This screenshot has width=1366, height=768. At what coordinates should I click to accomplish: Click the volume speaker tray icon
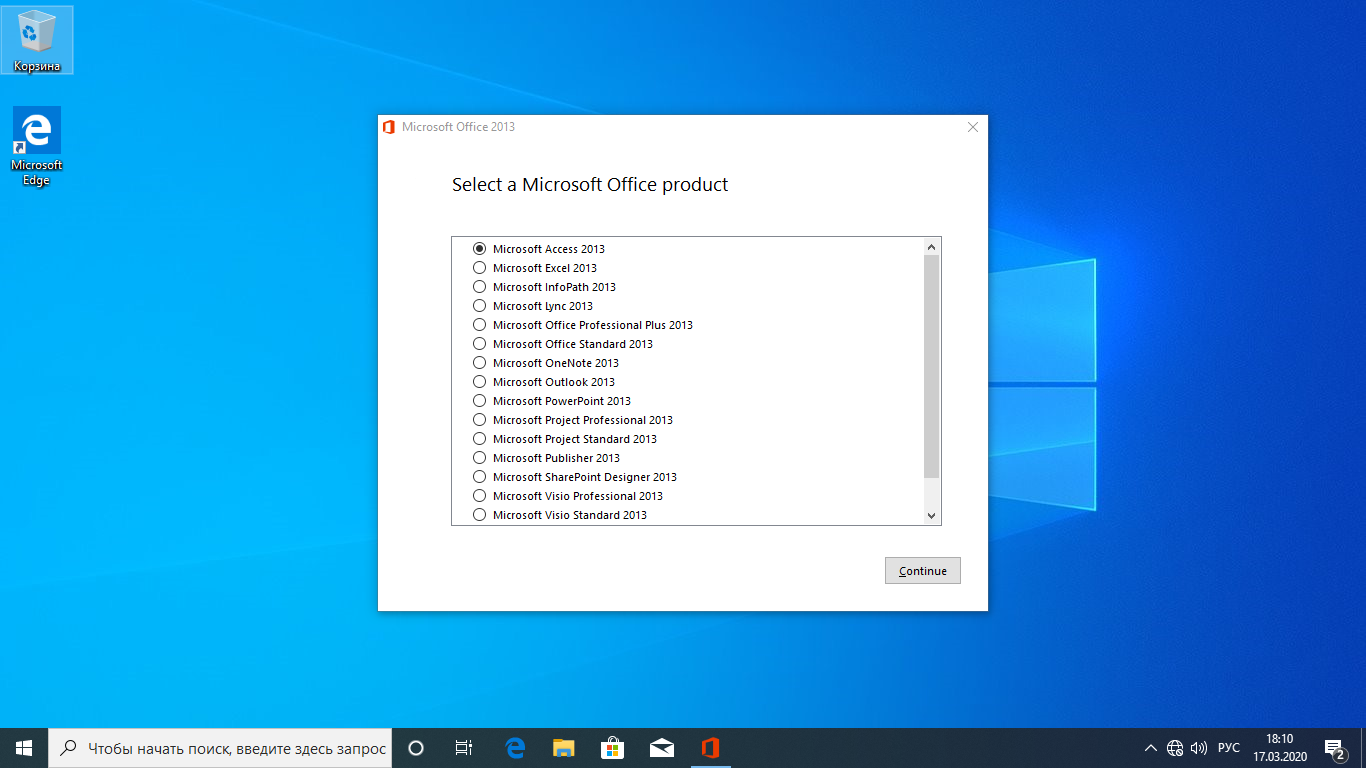click(1199, 748)
